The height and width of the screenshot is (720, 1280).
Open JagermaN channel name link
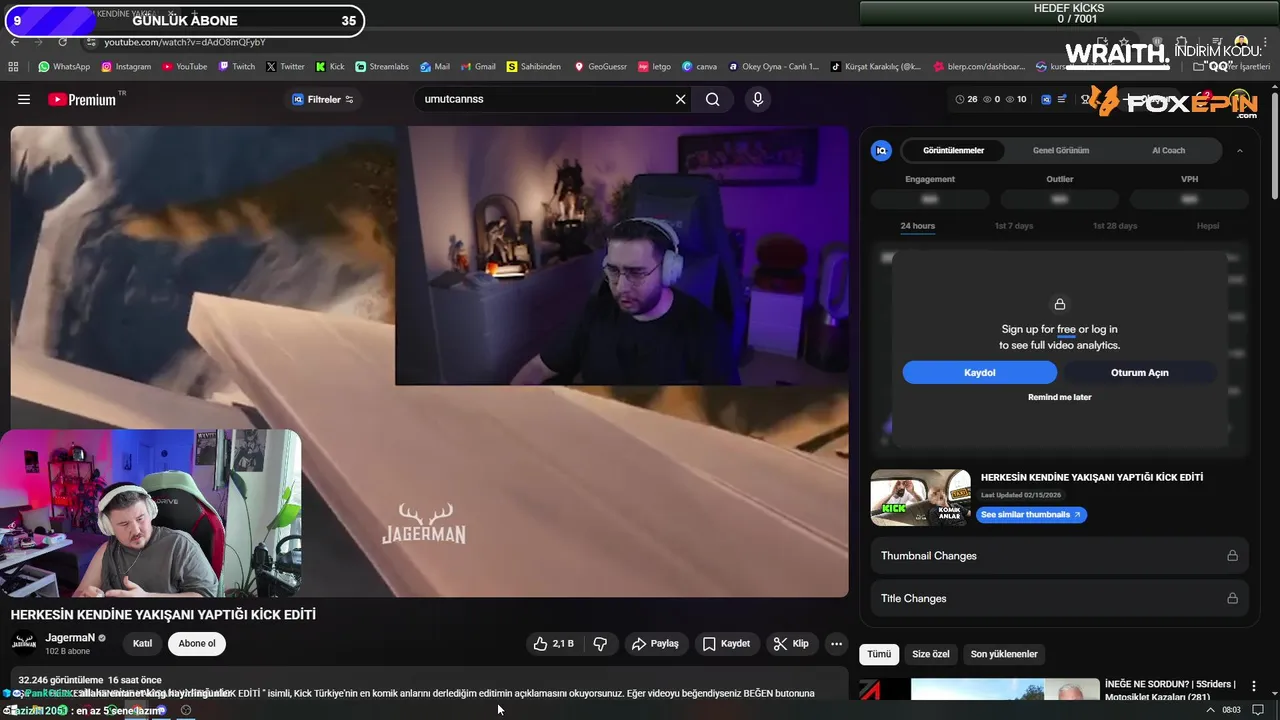70,638
